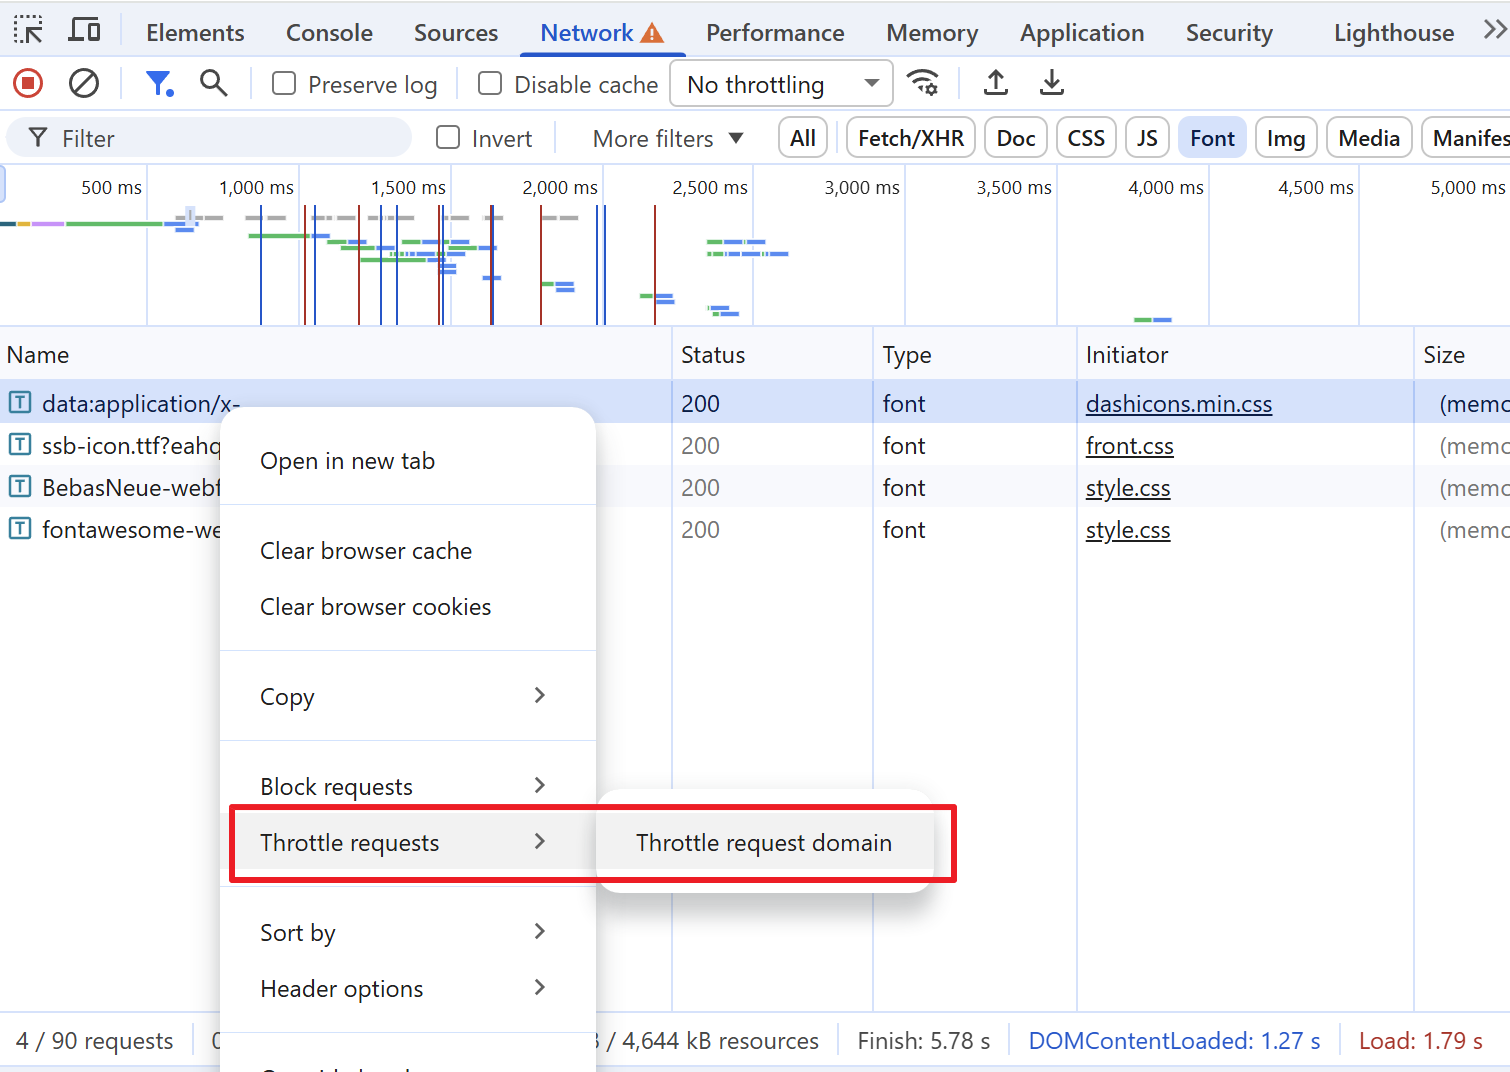Image resolution: width=1510 pixels, height=1072 pixels.
Task: Open network conditions Wi-Fi settings icon
Action: pos(922,84)
